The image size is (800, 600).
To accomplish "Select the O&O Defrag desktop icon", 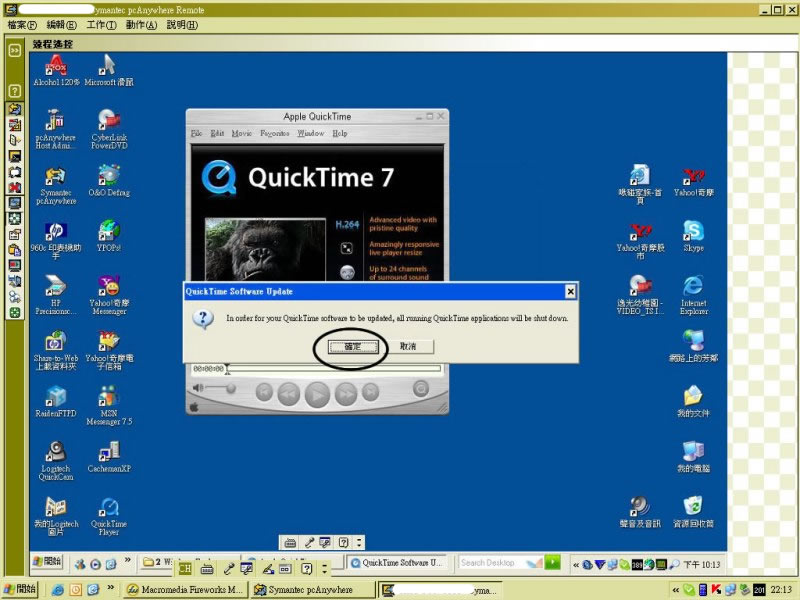I will pos(109,181).
